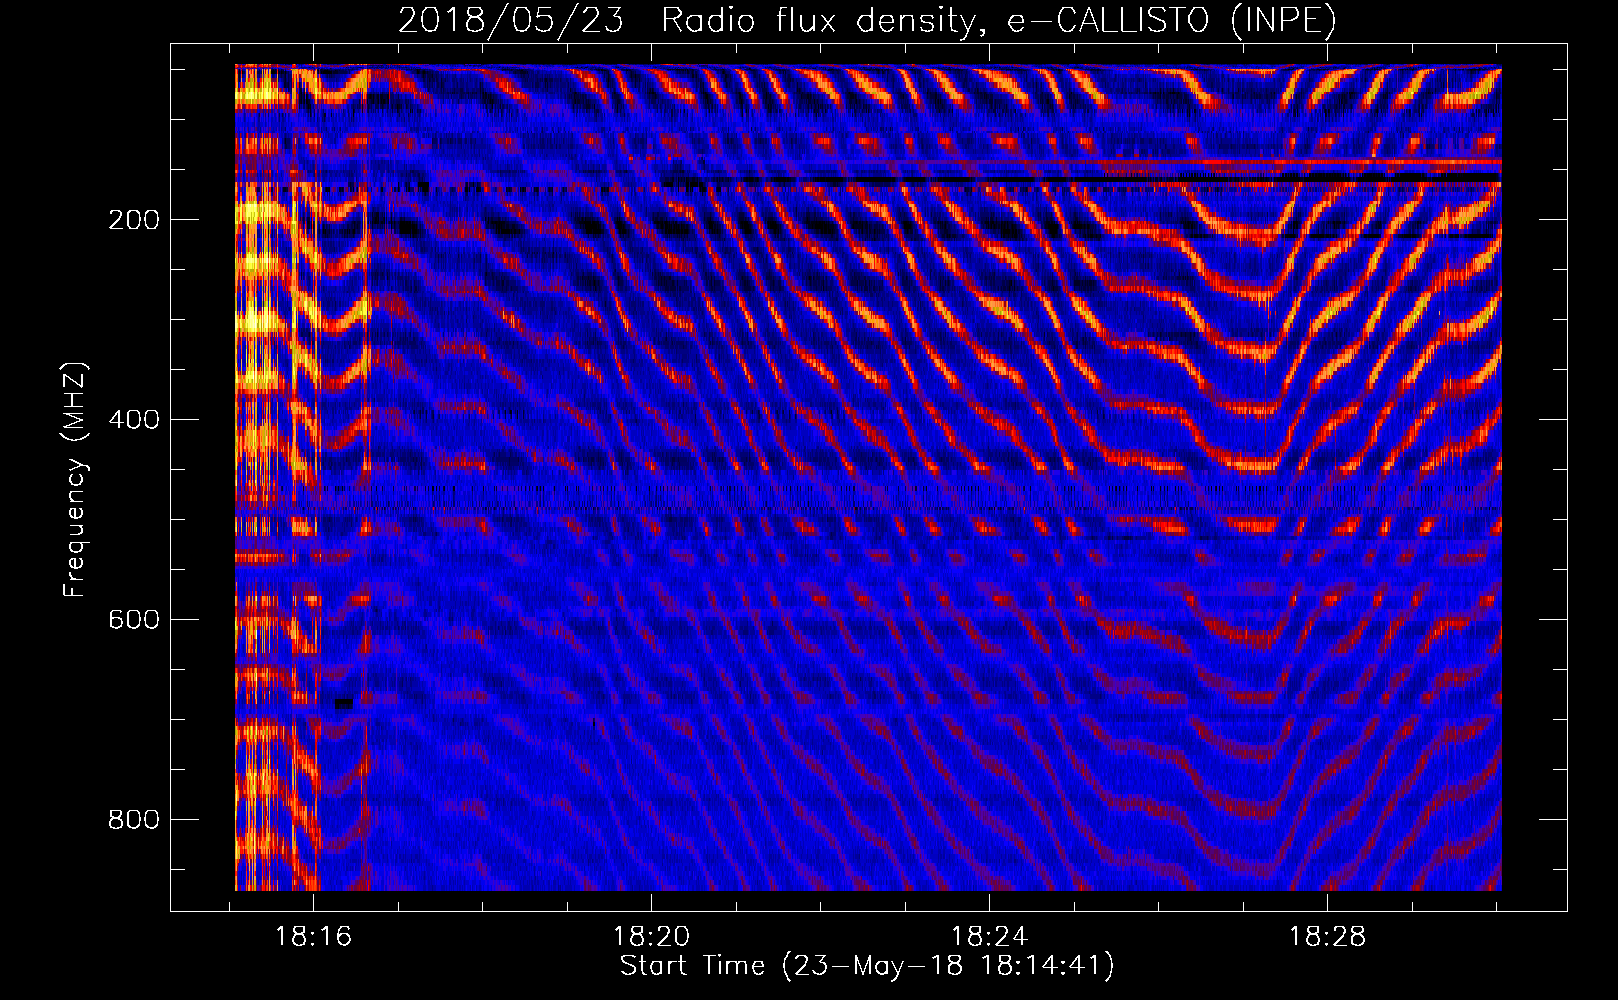Click the '200' frequency tick label
This screenshot has height=1000, width=1618.
(134, 220)
